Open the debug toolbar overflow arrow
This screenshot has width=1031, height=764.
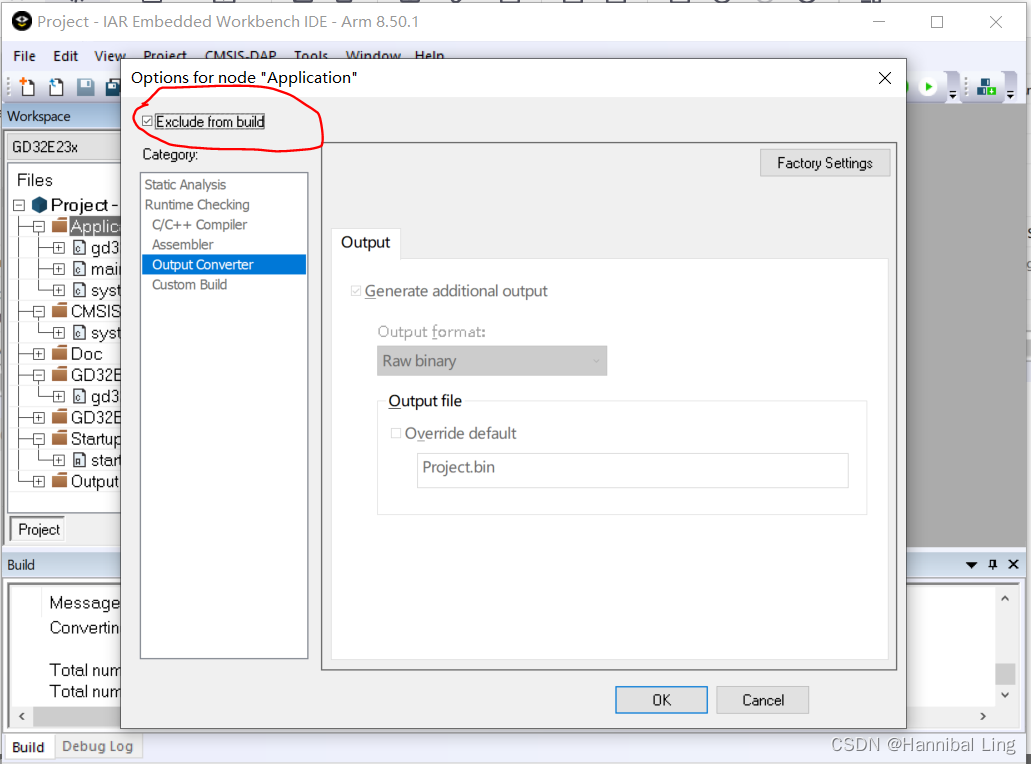pyautogui.click(x=952, y=96)
